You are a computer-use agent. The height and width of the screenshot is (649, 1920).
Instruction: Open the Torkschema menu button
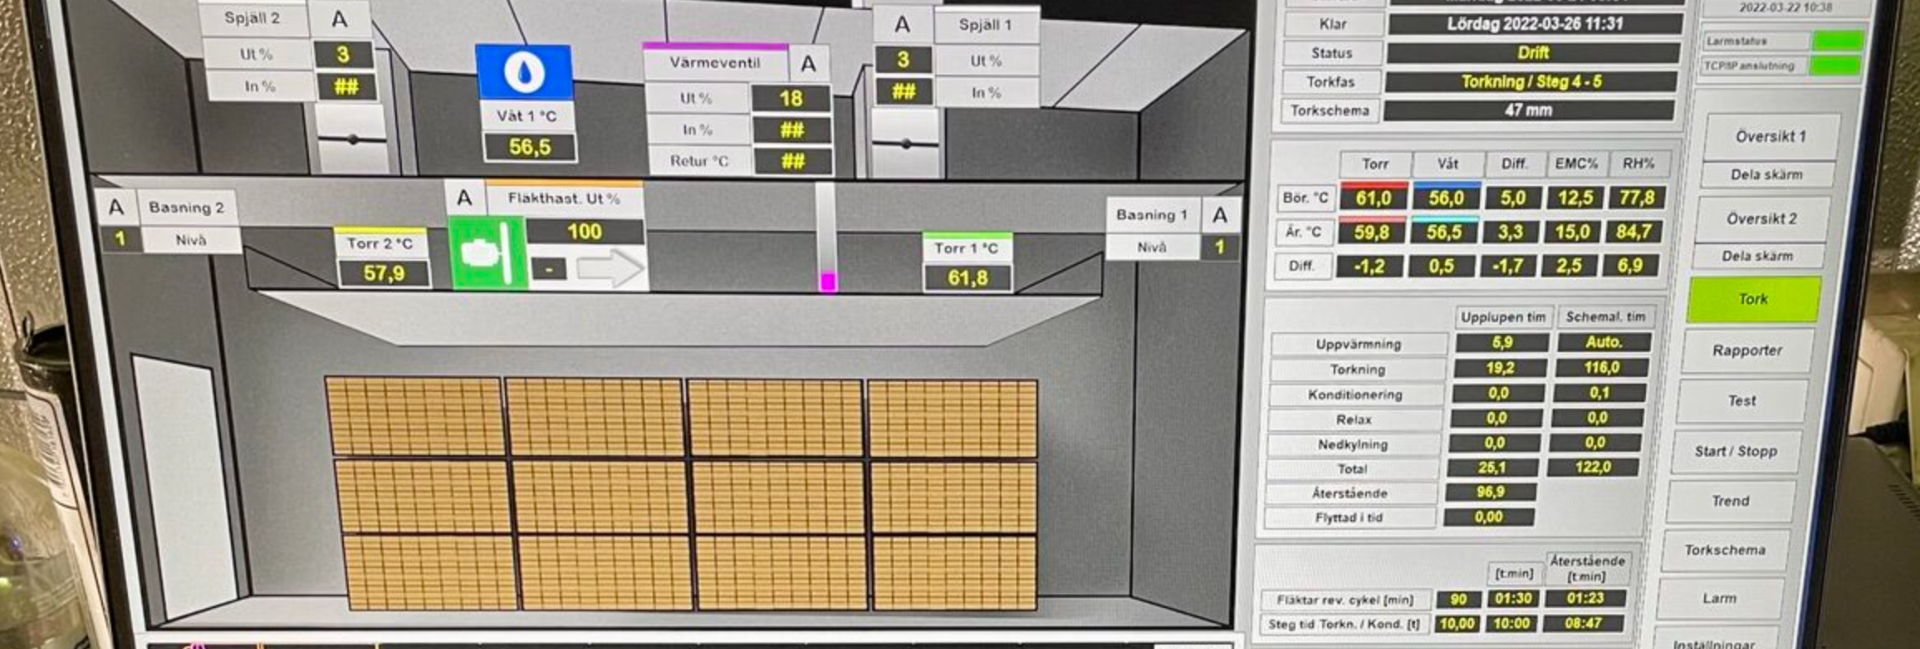(x=1725, y=550)
